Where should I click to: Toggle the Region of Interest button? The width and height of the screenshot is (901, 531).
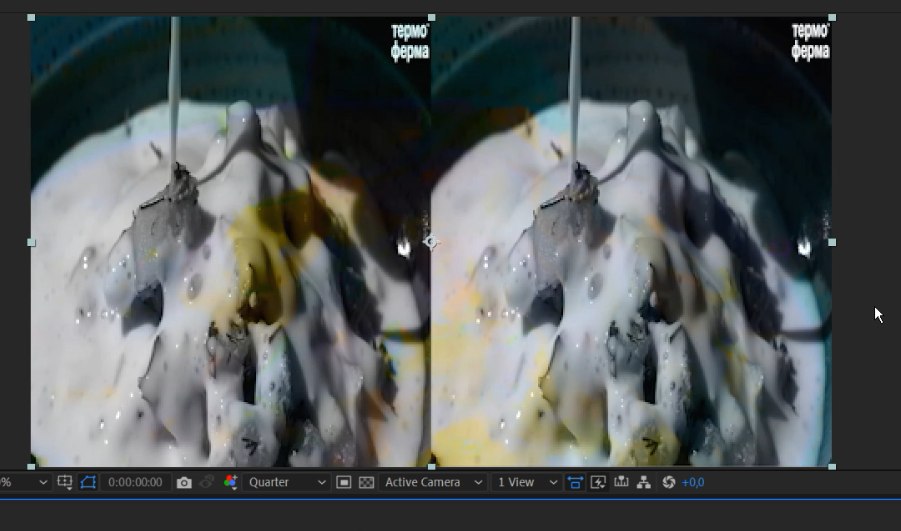[344, 482]
